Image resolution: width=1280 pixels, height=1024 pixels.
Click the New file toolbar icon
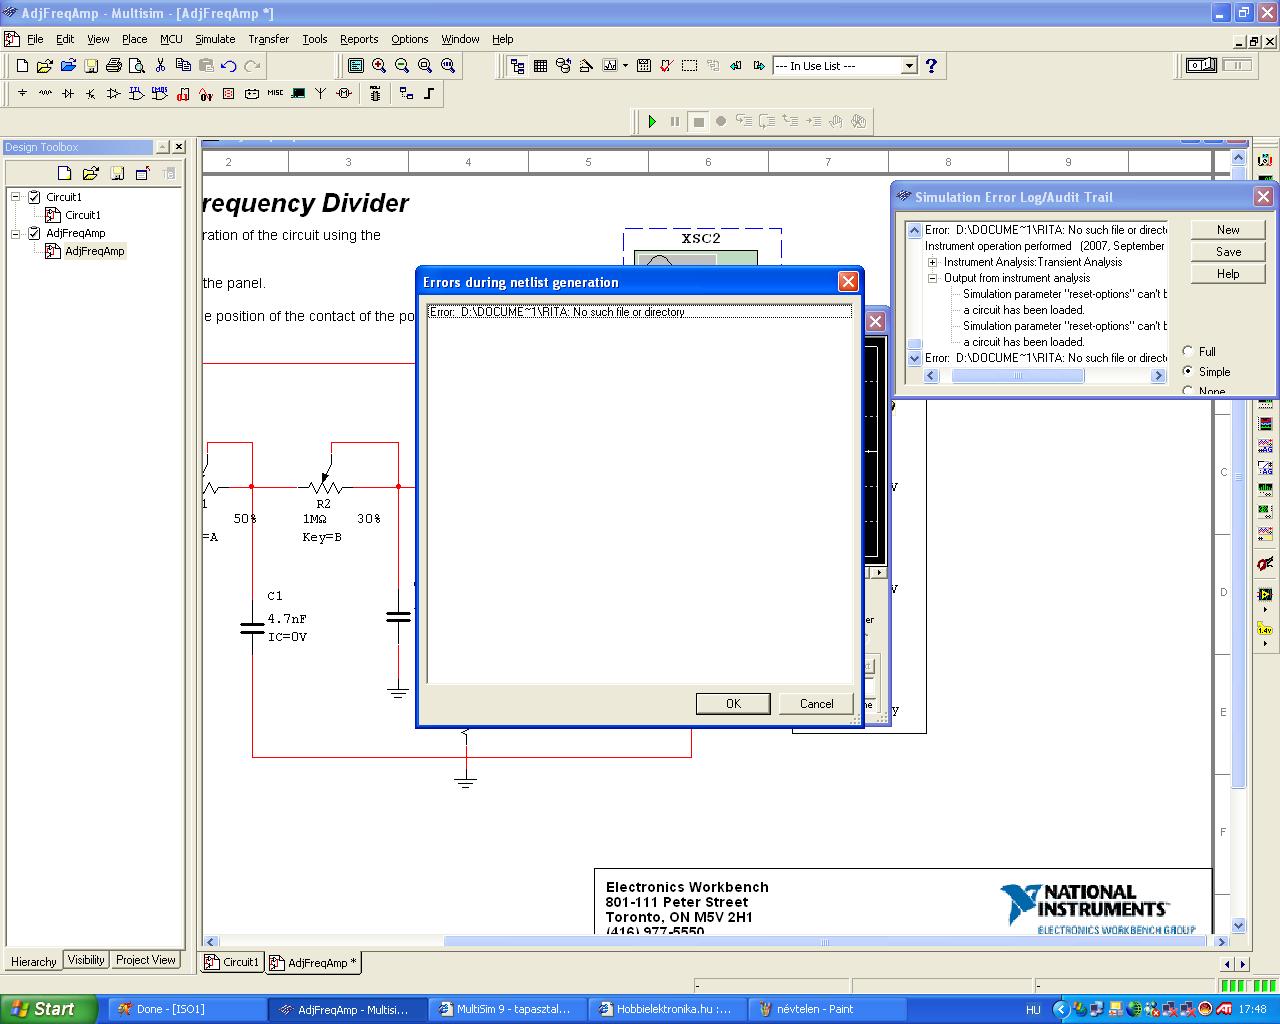(22, 66)
